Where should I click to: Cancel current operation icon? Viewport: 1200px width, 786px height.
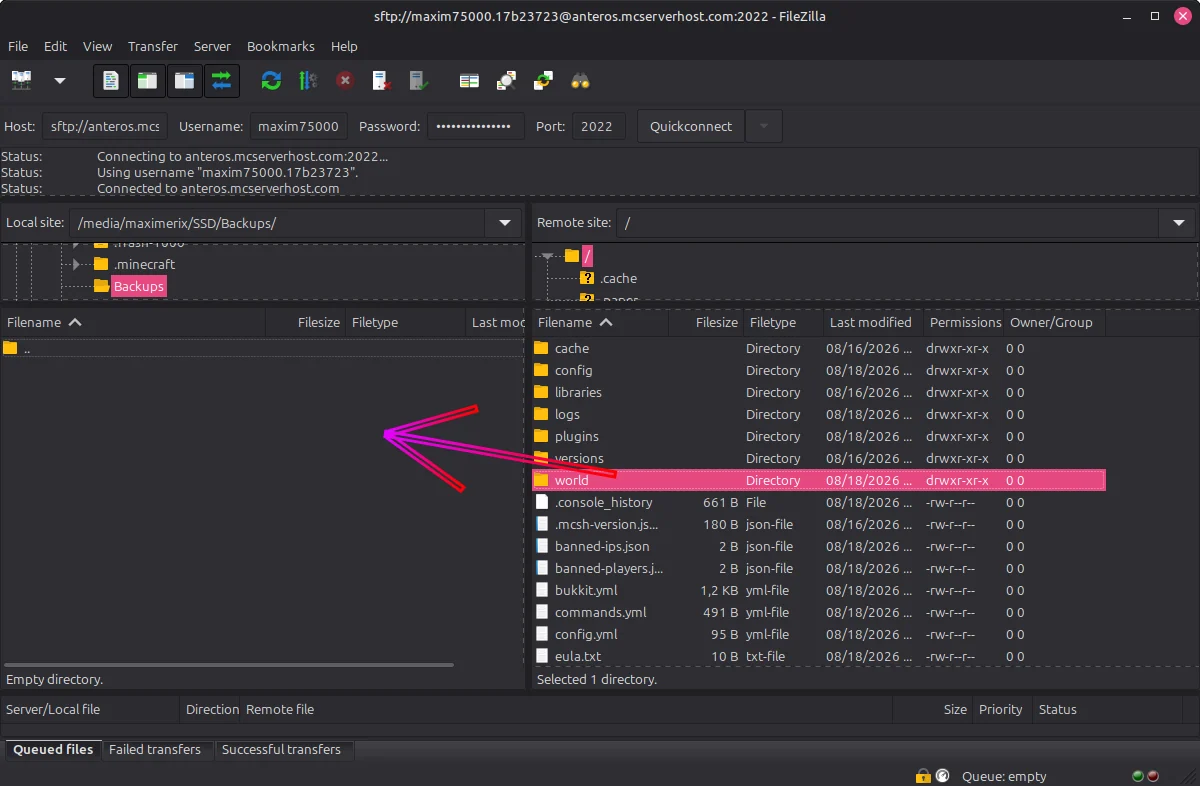coord(345,81)
